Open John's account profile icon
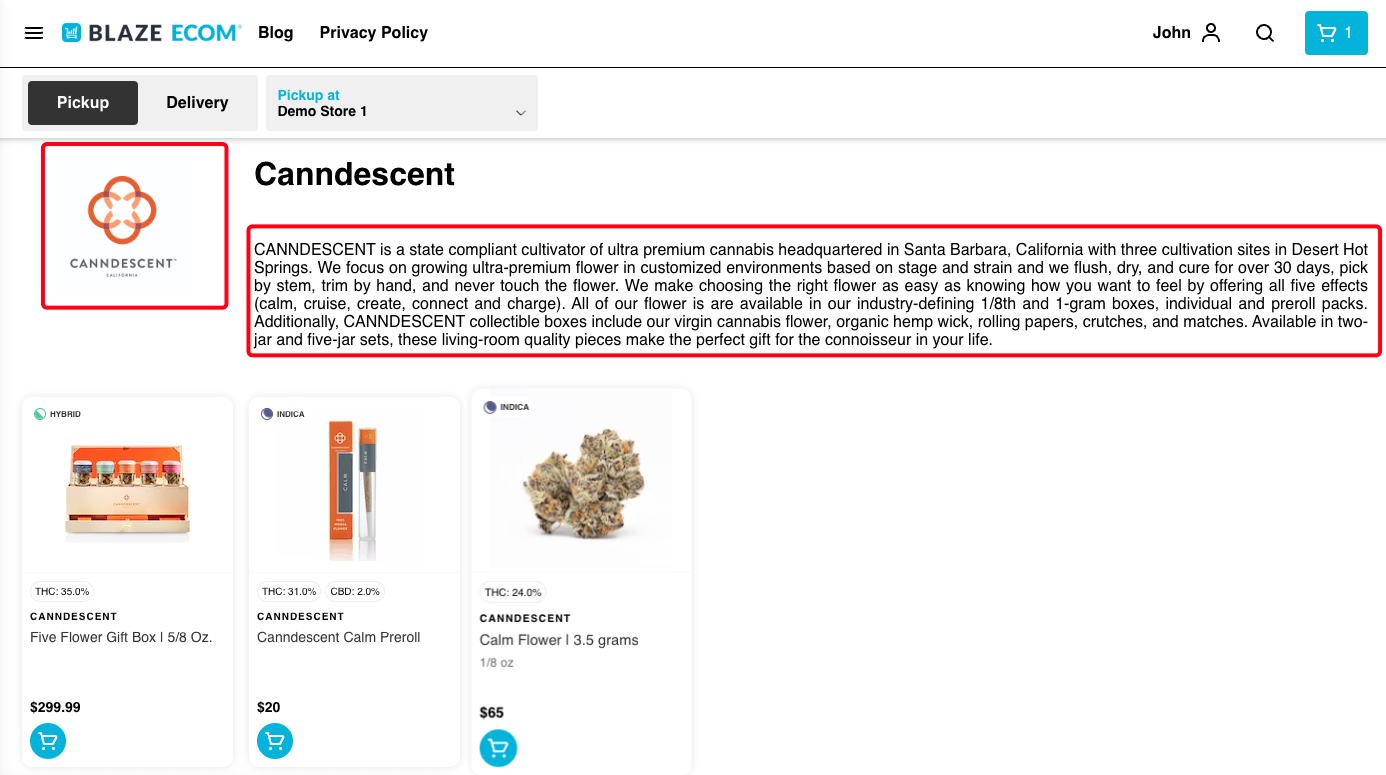This screenshot has width=1386, height=775. (x=1211, y=33)
